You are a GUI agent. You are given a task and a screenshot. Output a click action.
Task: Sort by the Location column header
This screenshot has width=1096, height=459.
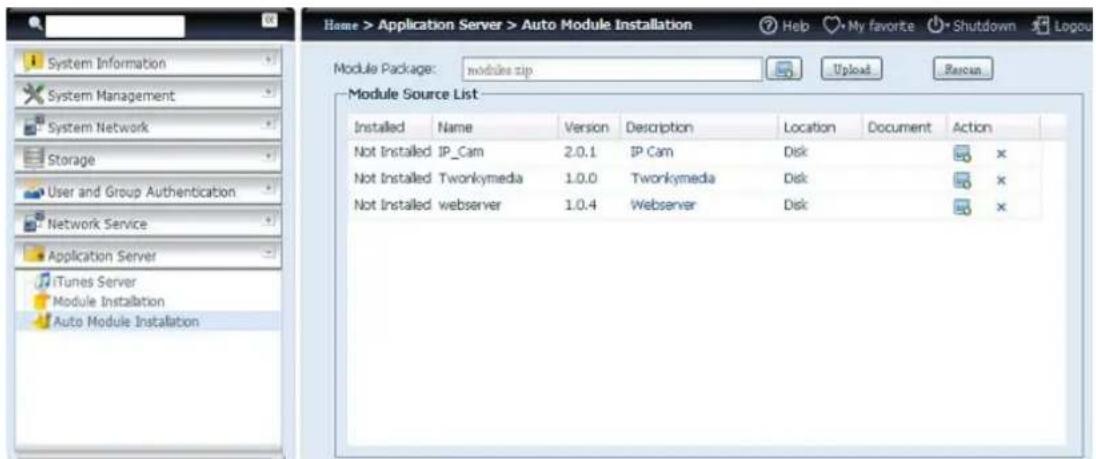coord(809,128)
